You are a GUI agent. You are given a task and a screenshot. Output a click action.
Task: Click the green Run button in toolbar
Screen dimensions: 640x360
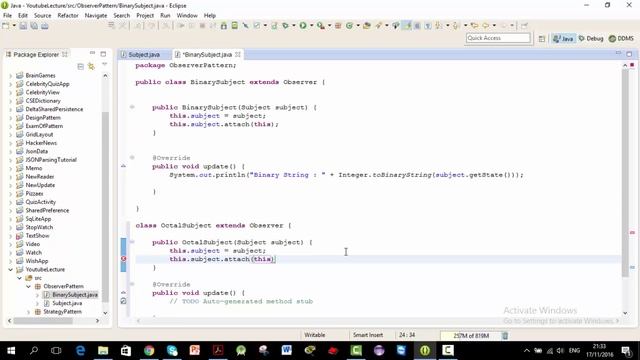coord(303,26)
